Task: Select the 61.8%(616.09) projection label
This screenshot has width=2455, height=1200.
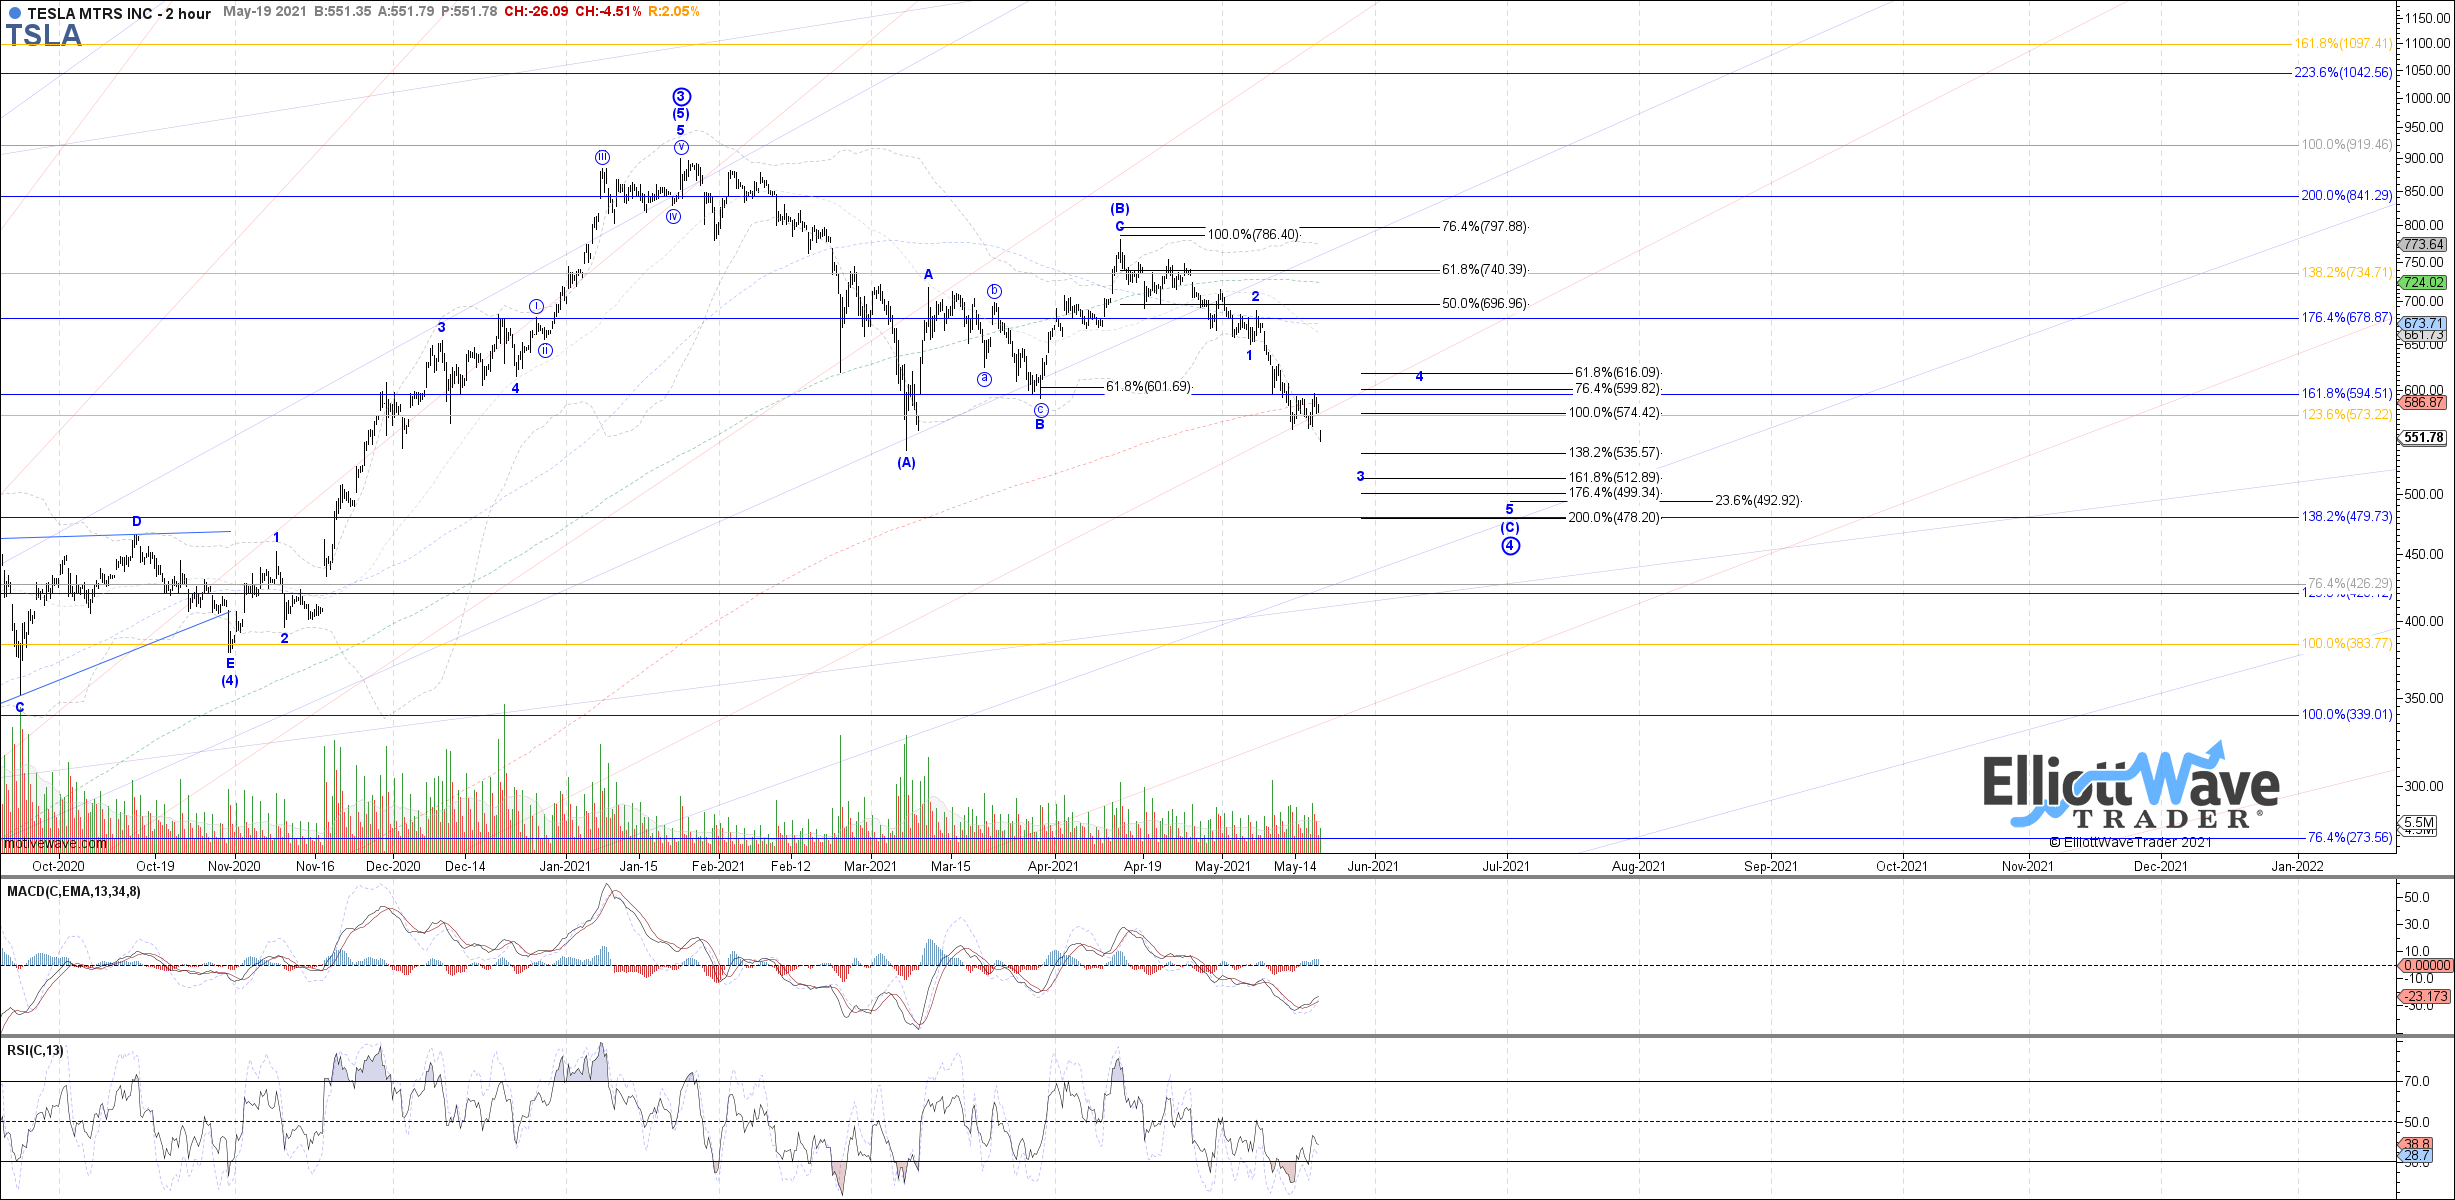Action: pos(1618,373)
